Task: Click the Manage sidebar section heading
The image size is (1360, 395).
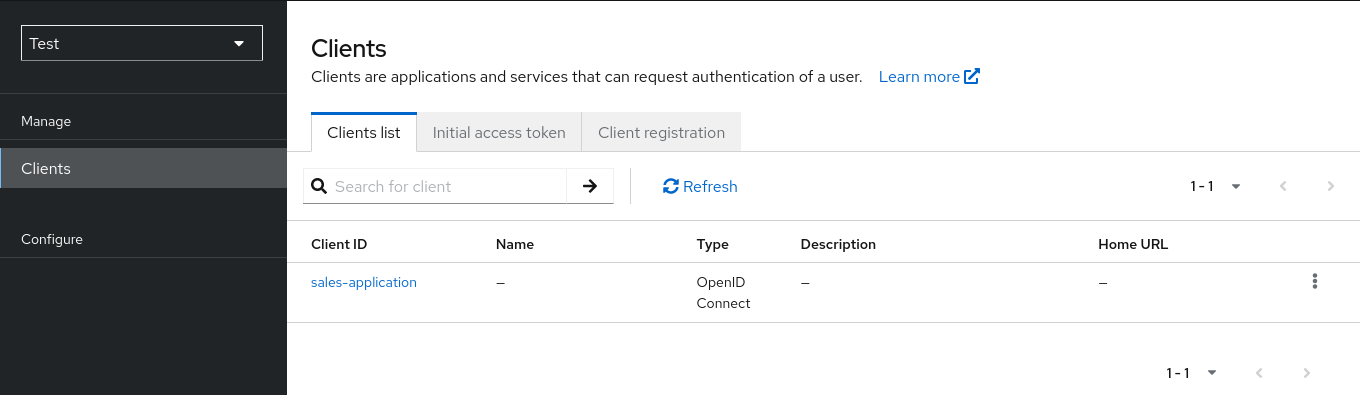Action: [x=46, y=121]
